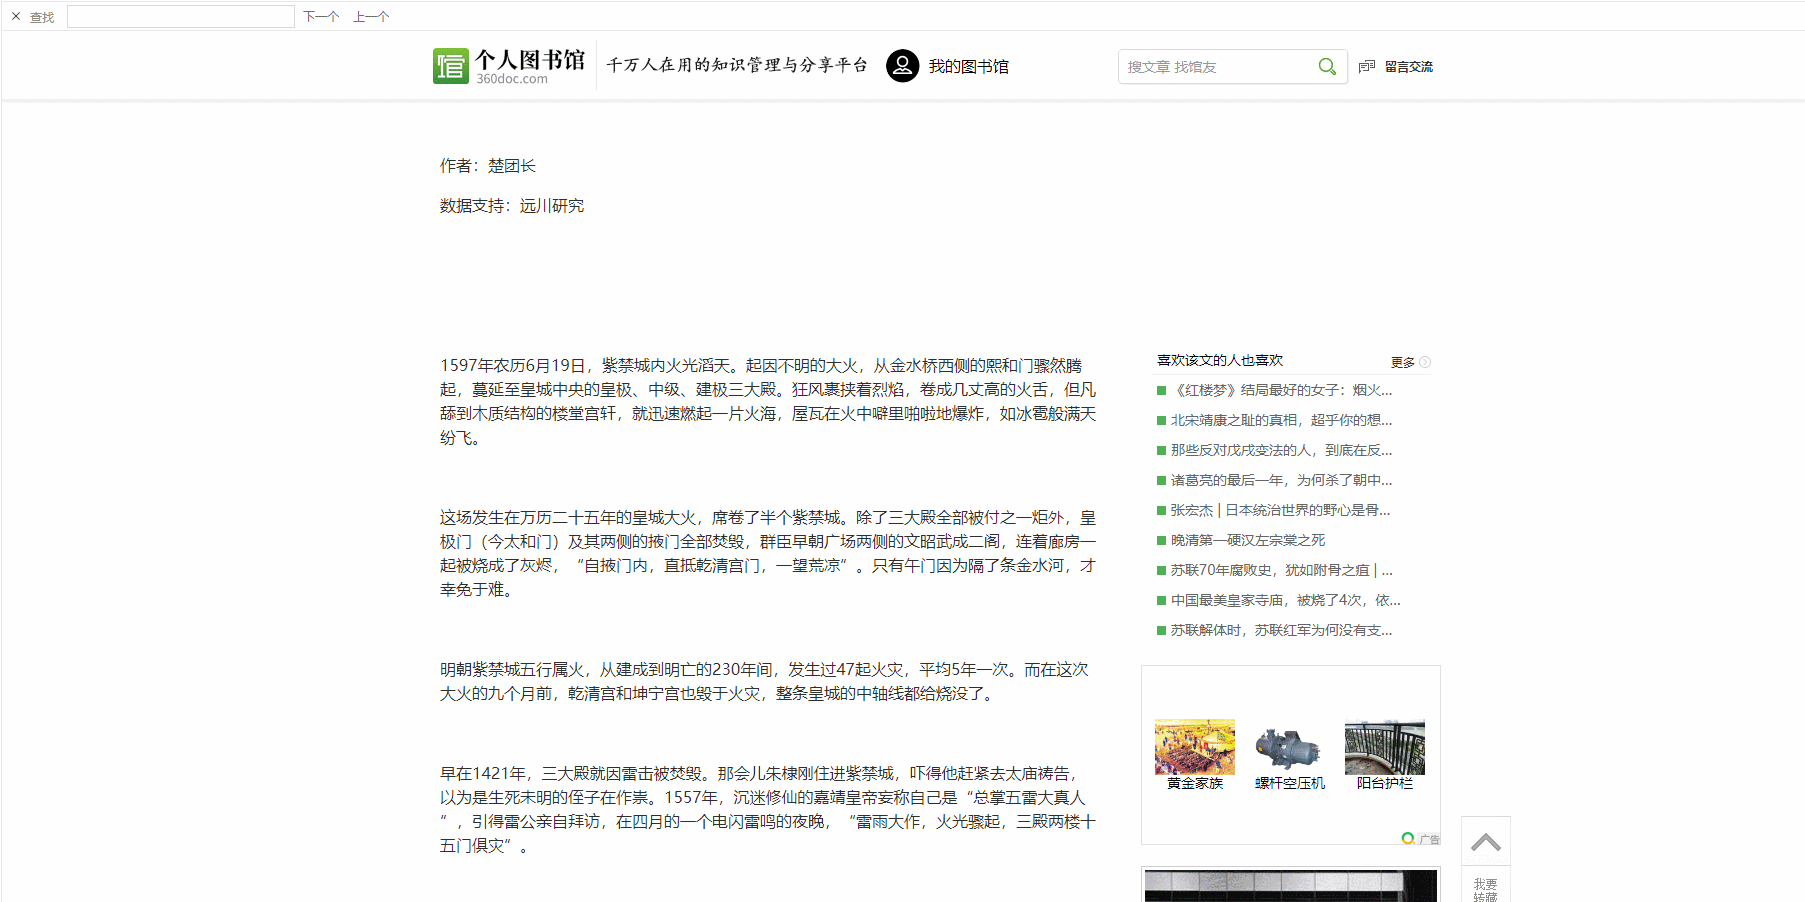The height and width of the screenshot is (902, 1805).
Task: Click the search input field in the header
Action: tap(1215, 66)
